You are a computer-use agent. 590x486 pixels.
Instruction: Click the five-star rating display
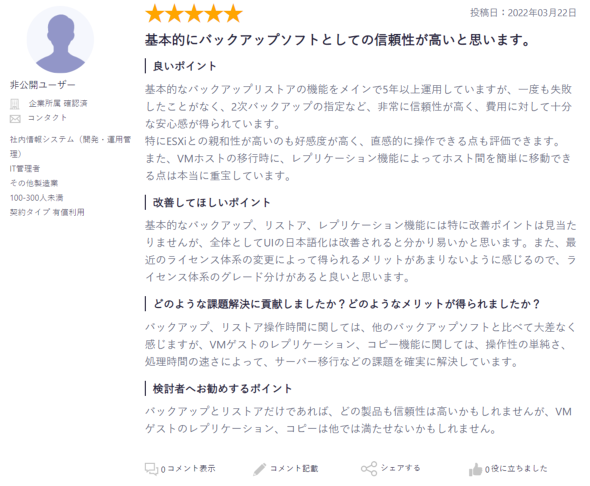194,14
